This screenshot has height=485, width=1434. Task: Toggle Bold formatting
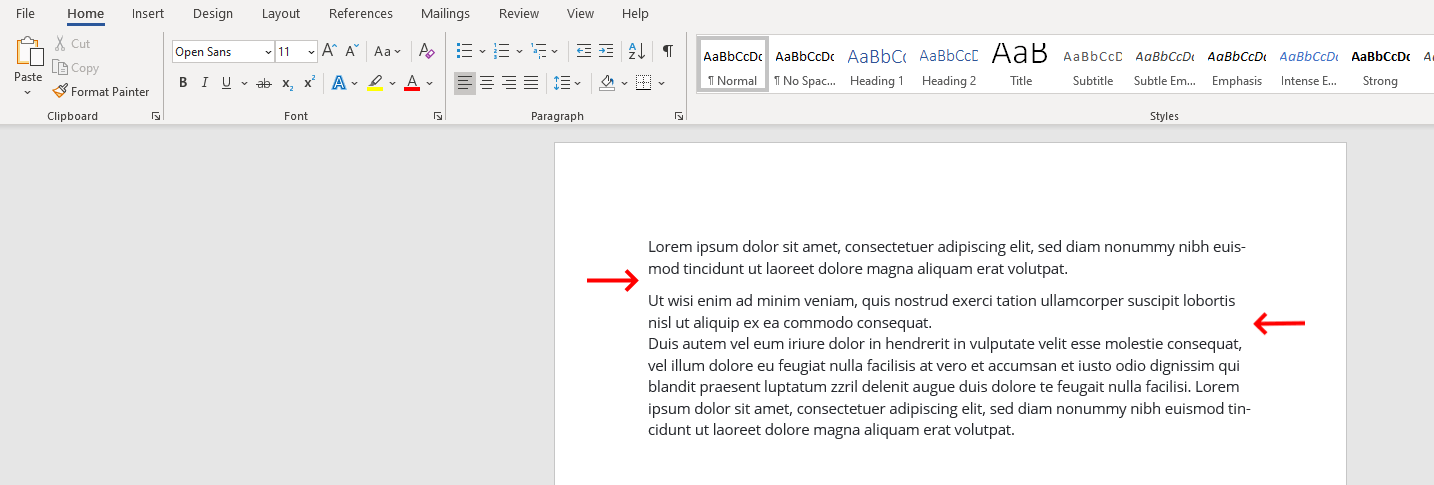[183, 83]
